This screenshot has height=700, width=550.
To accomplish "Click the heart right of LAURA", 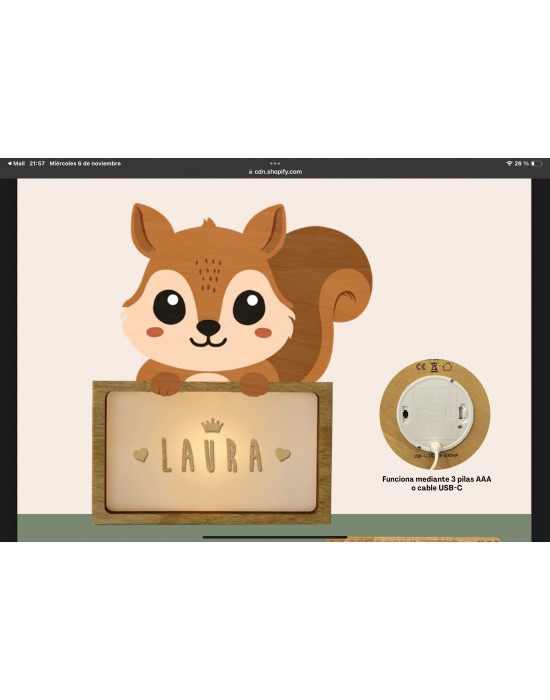I will (283, 454).
